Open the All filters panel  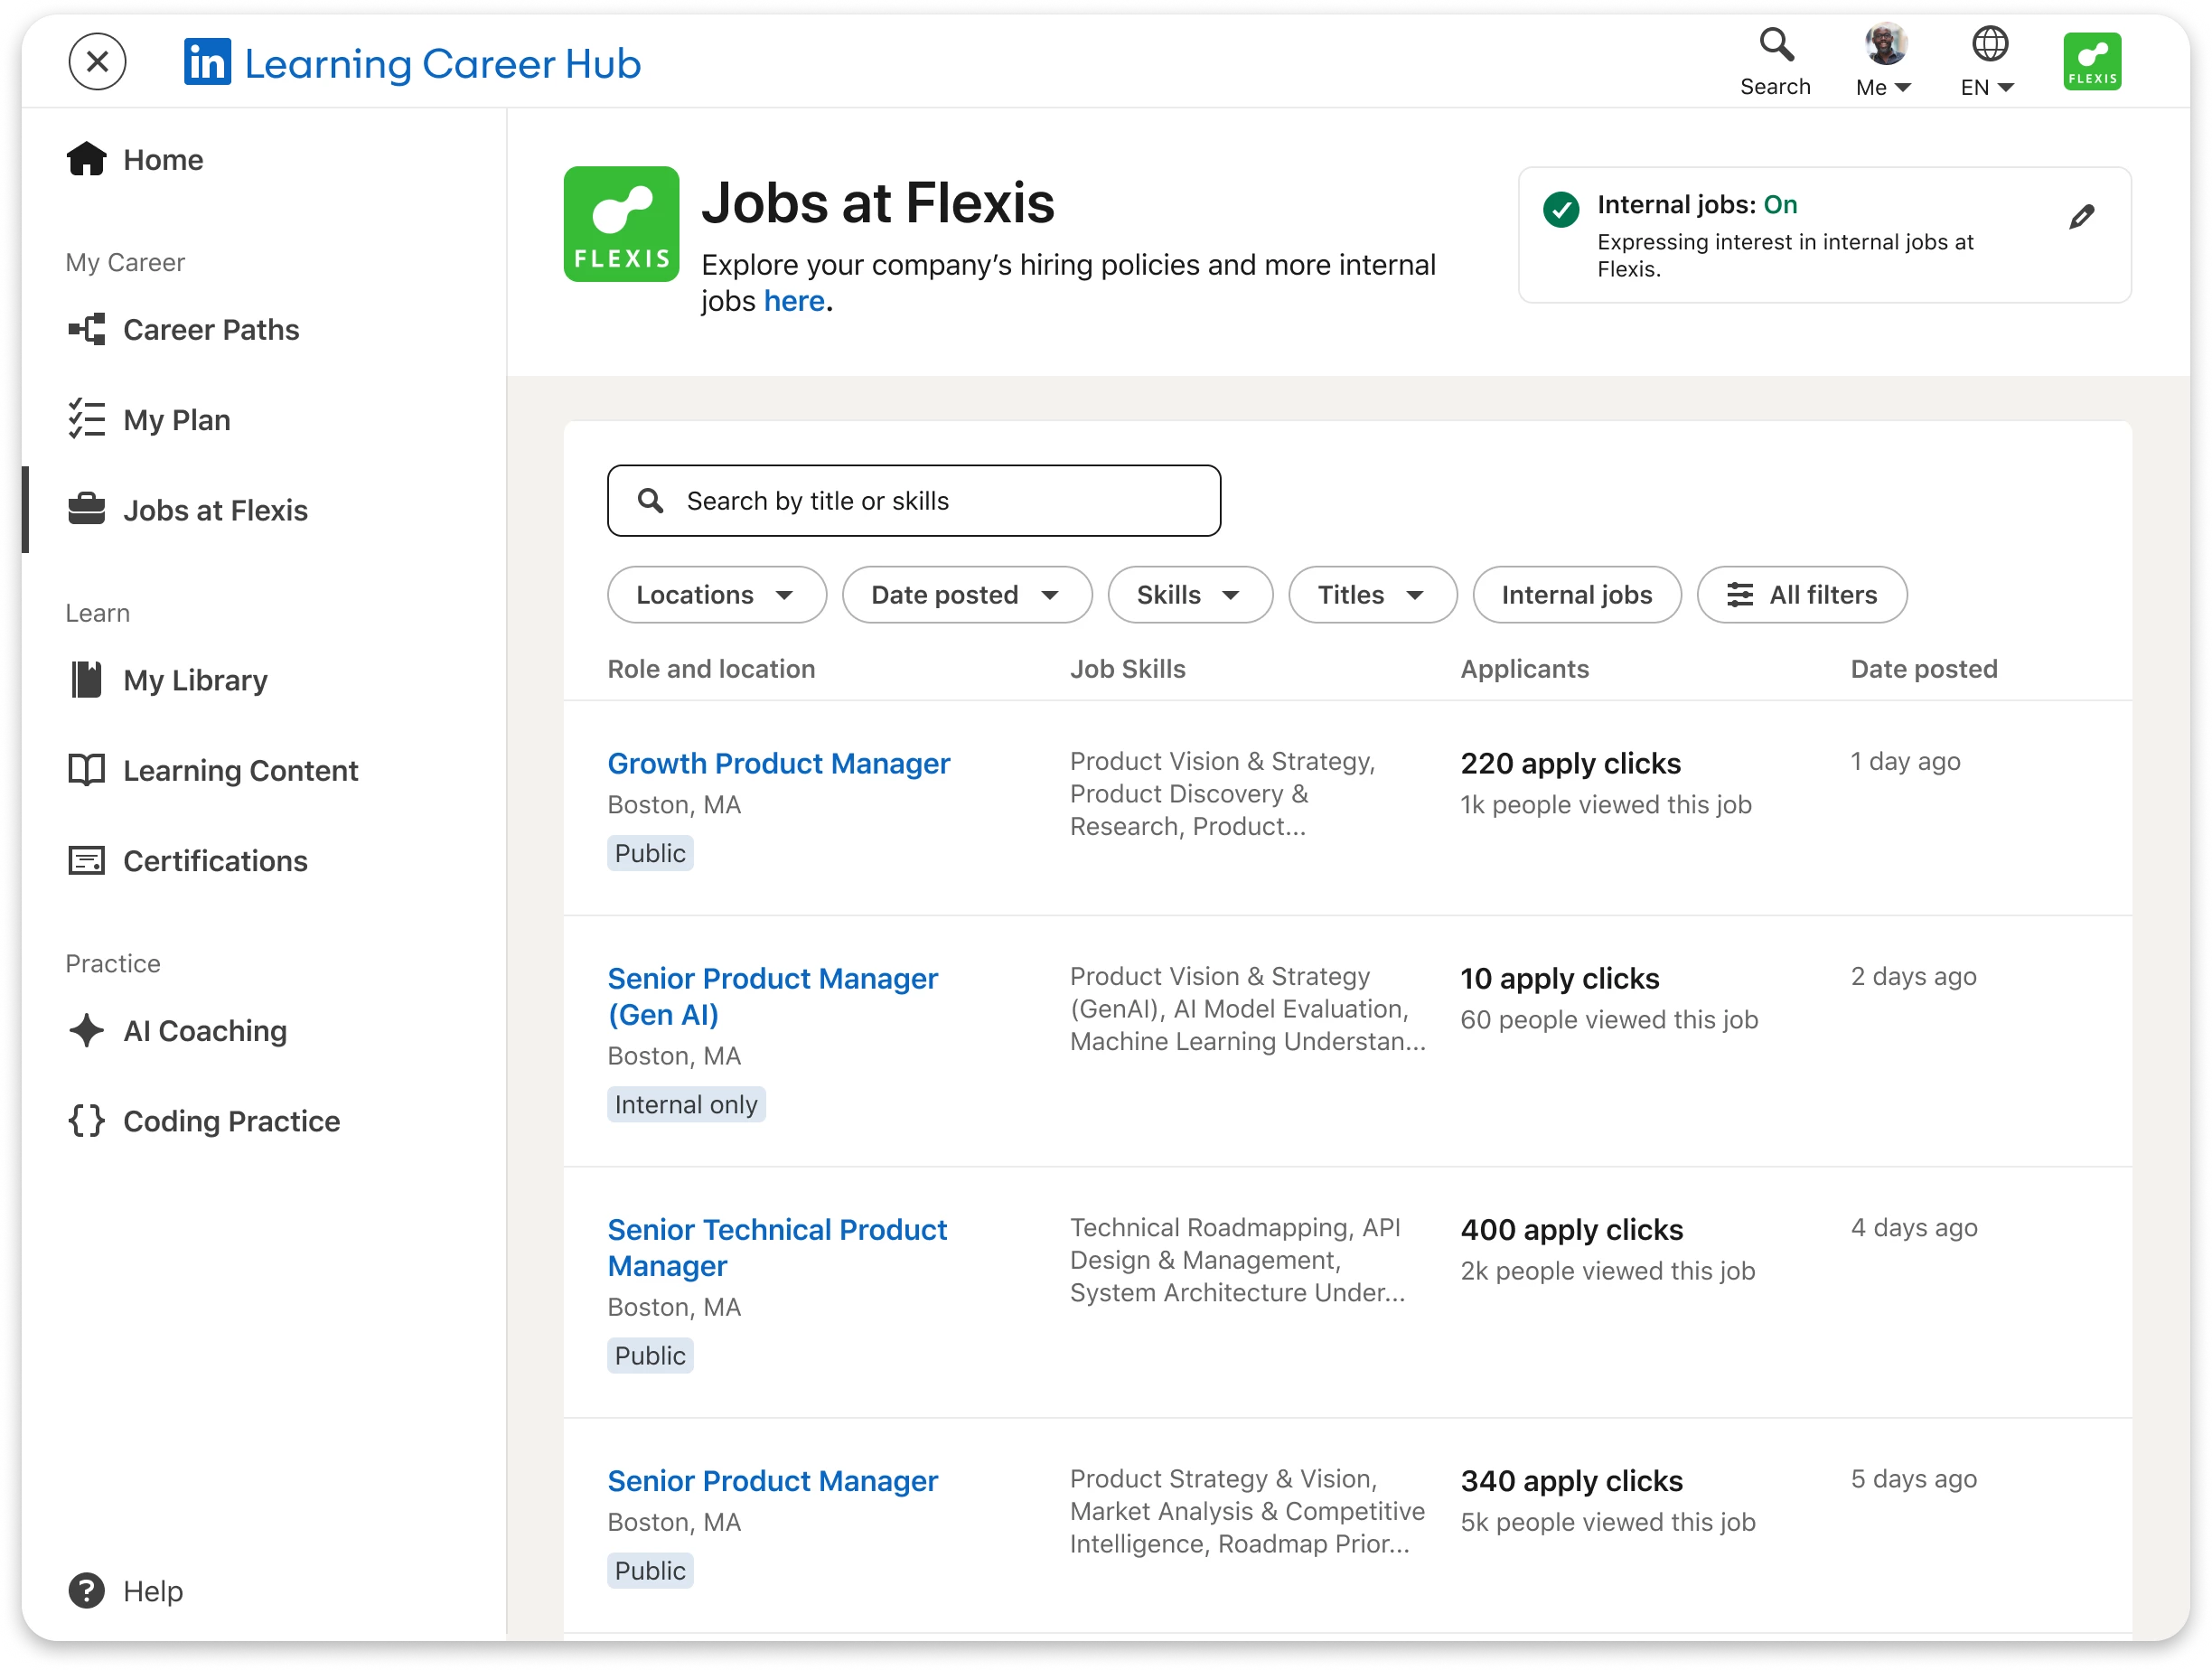click(1801, 595)
